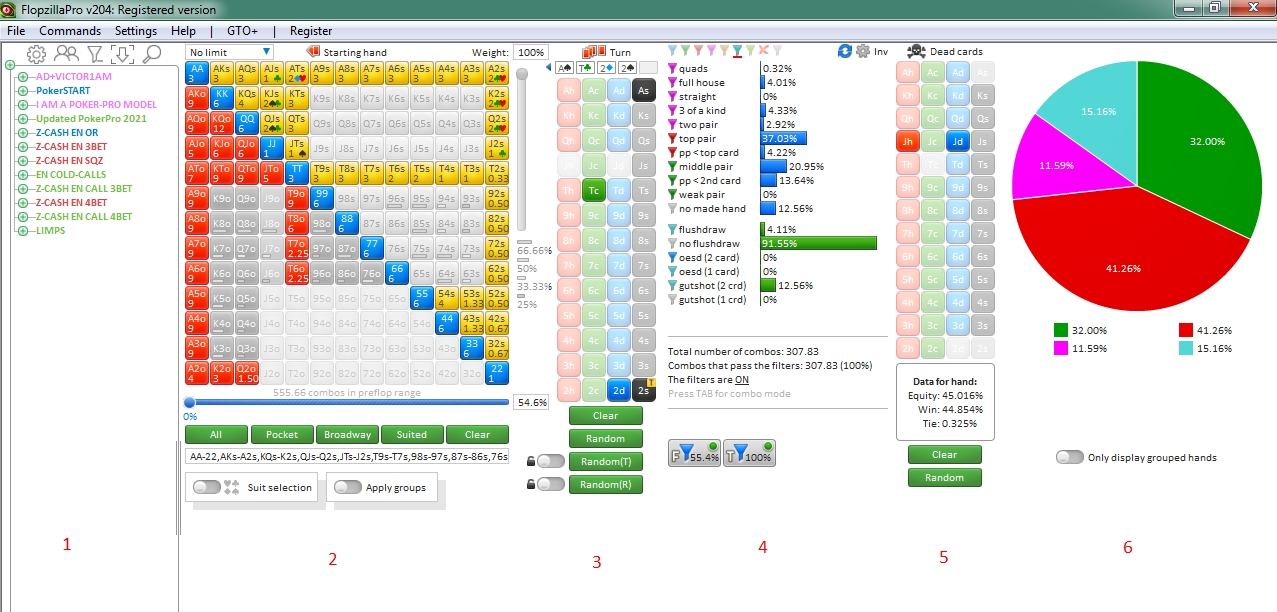Click the magnifier search icon above range tree
1277x612 pixels.
coord(152,54)
